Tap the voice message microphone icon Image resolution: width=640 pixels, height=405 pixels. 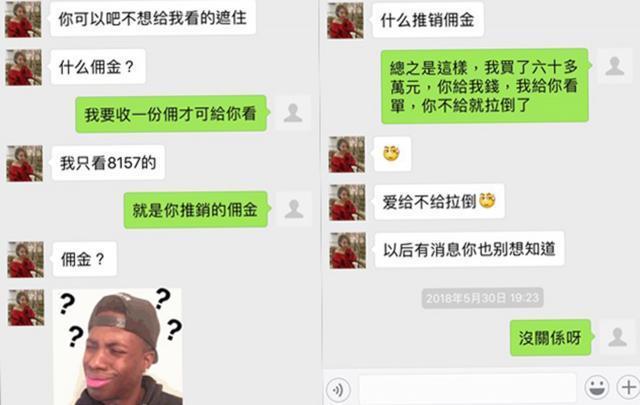click(338, 389)
